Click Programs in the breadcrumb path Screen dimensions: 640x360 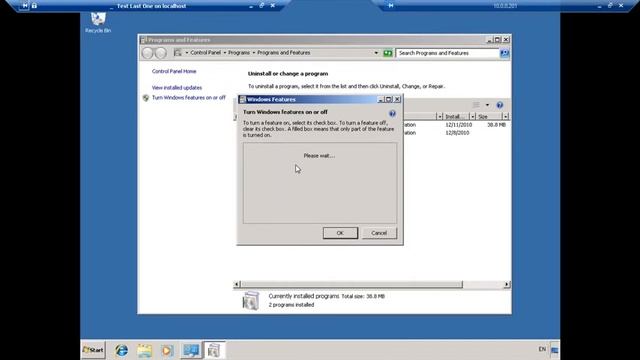[239, 53]
